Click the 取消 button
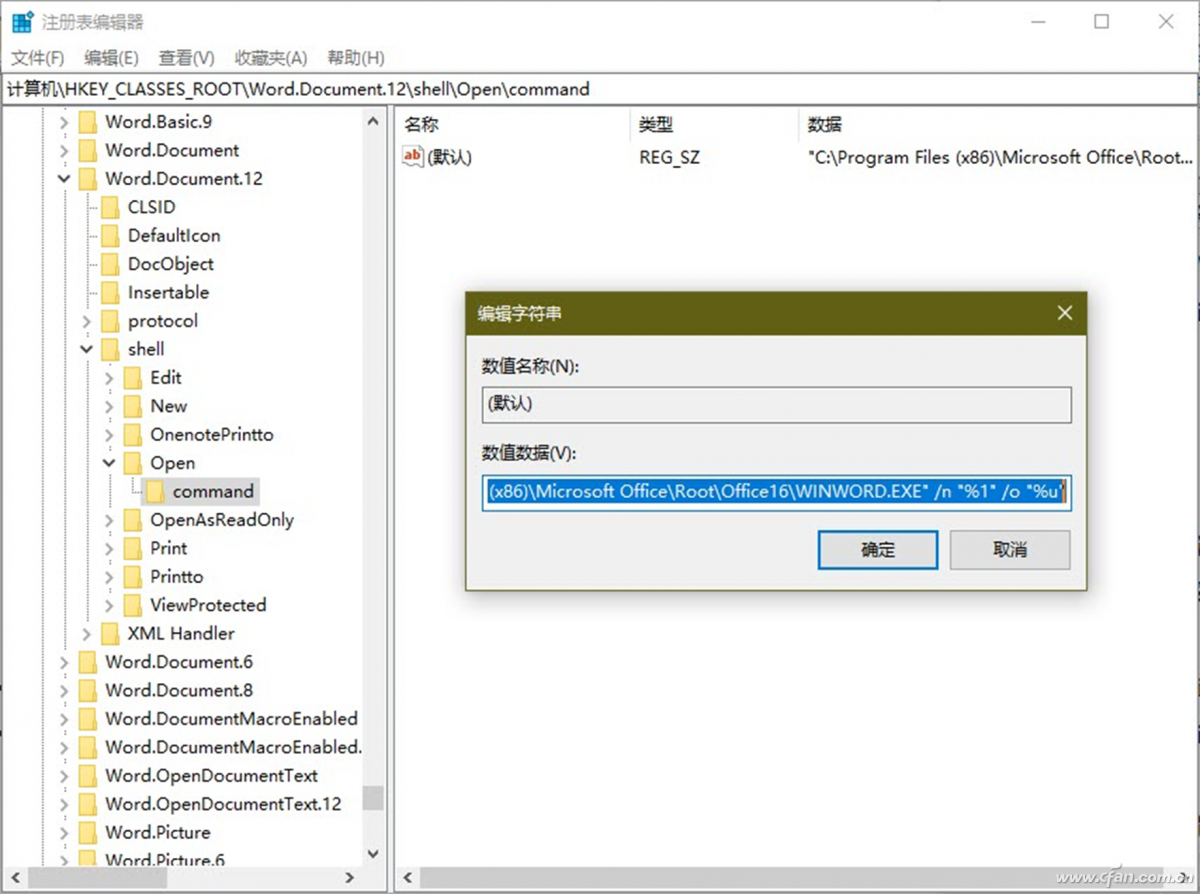The height and width of the screenshot is (894, 1200). [1010, 550]
